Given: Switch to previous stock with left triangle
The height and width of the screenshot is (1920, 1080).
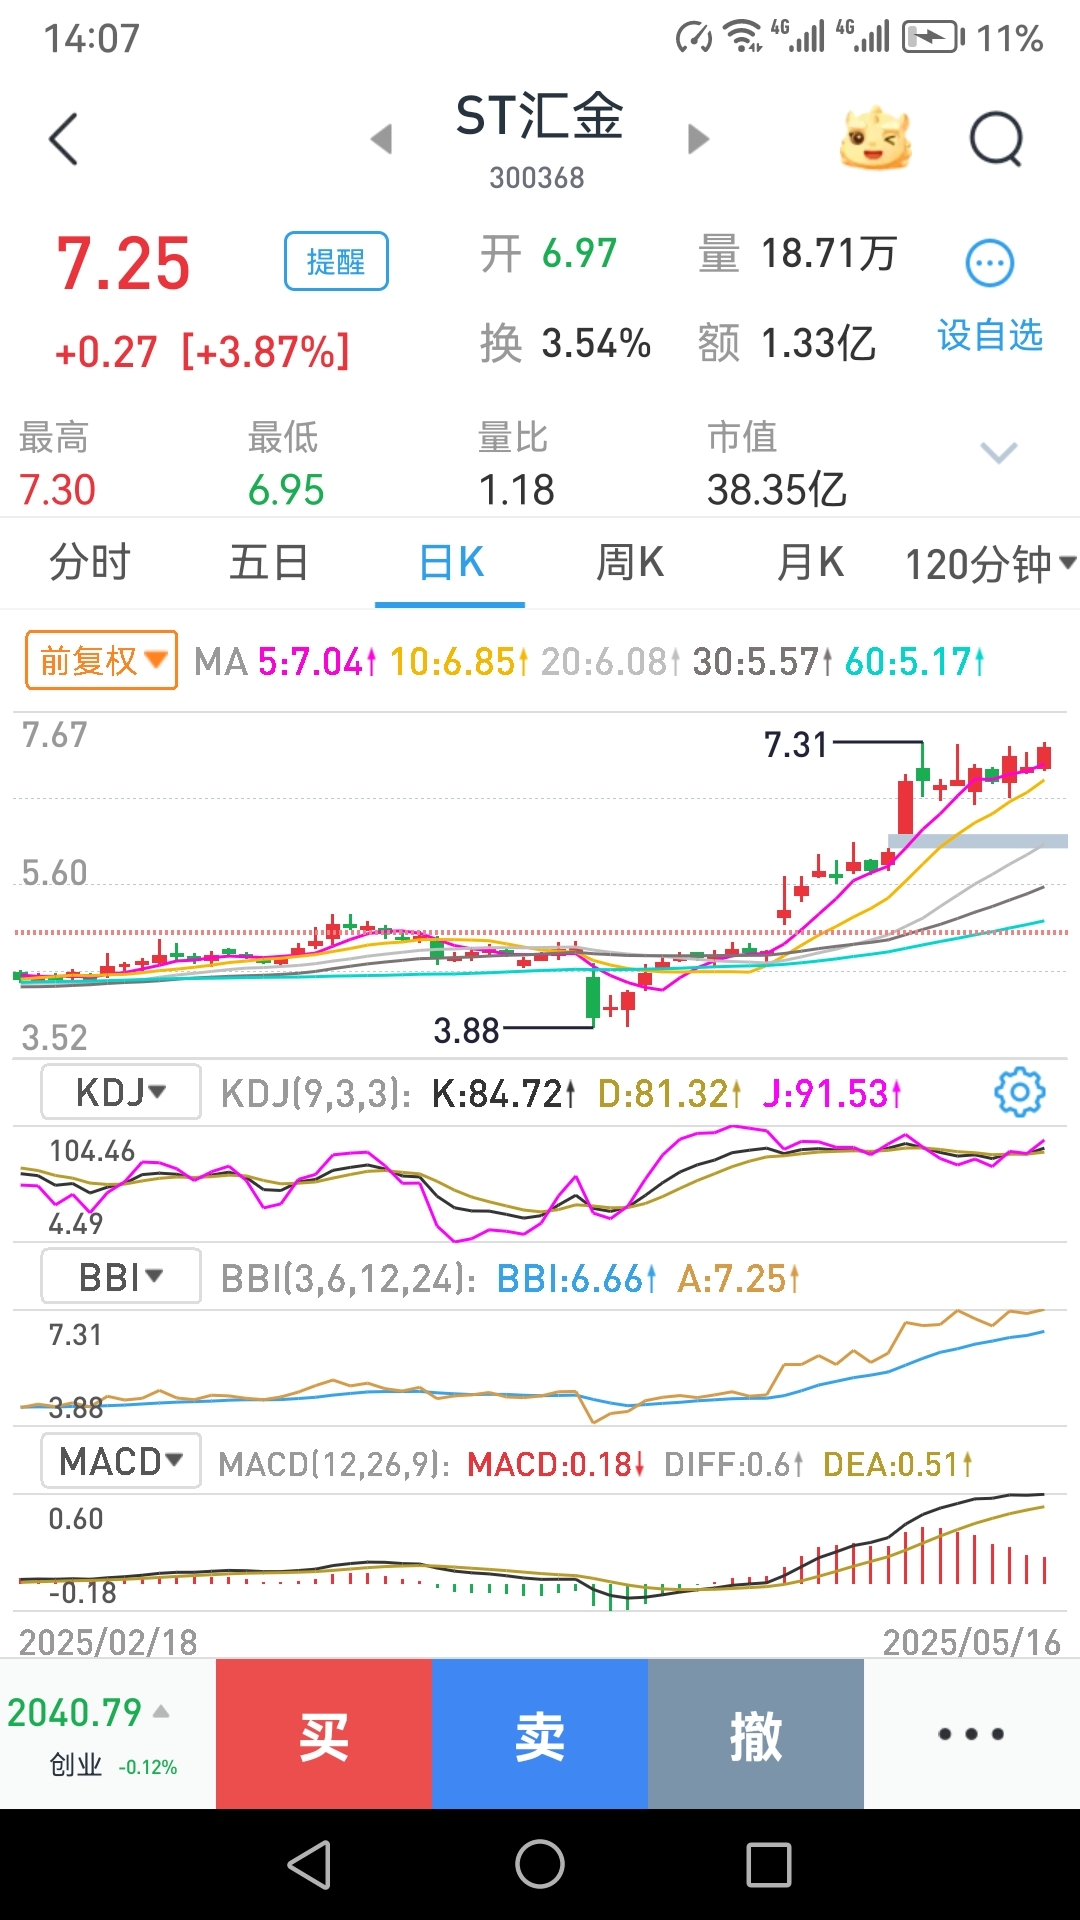Looking at the screenshot, I should coord(381,139).
